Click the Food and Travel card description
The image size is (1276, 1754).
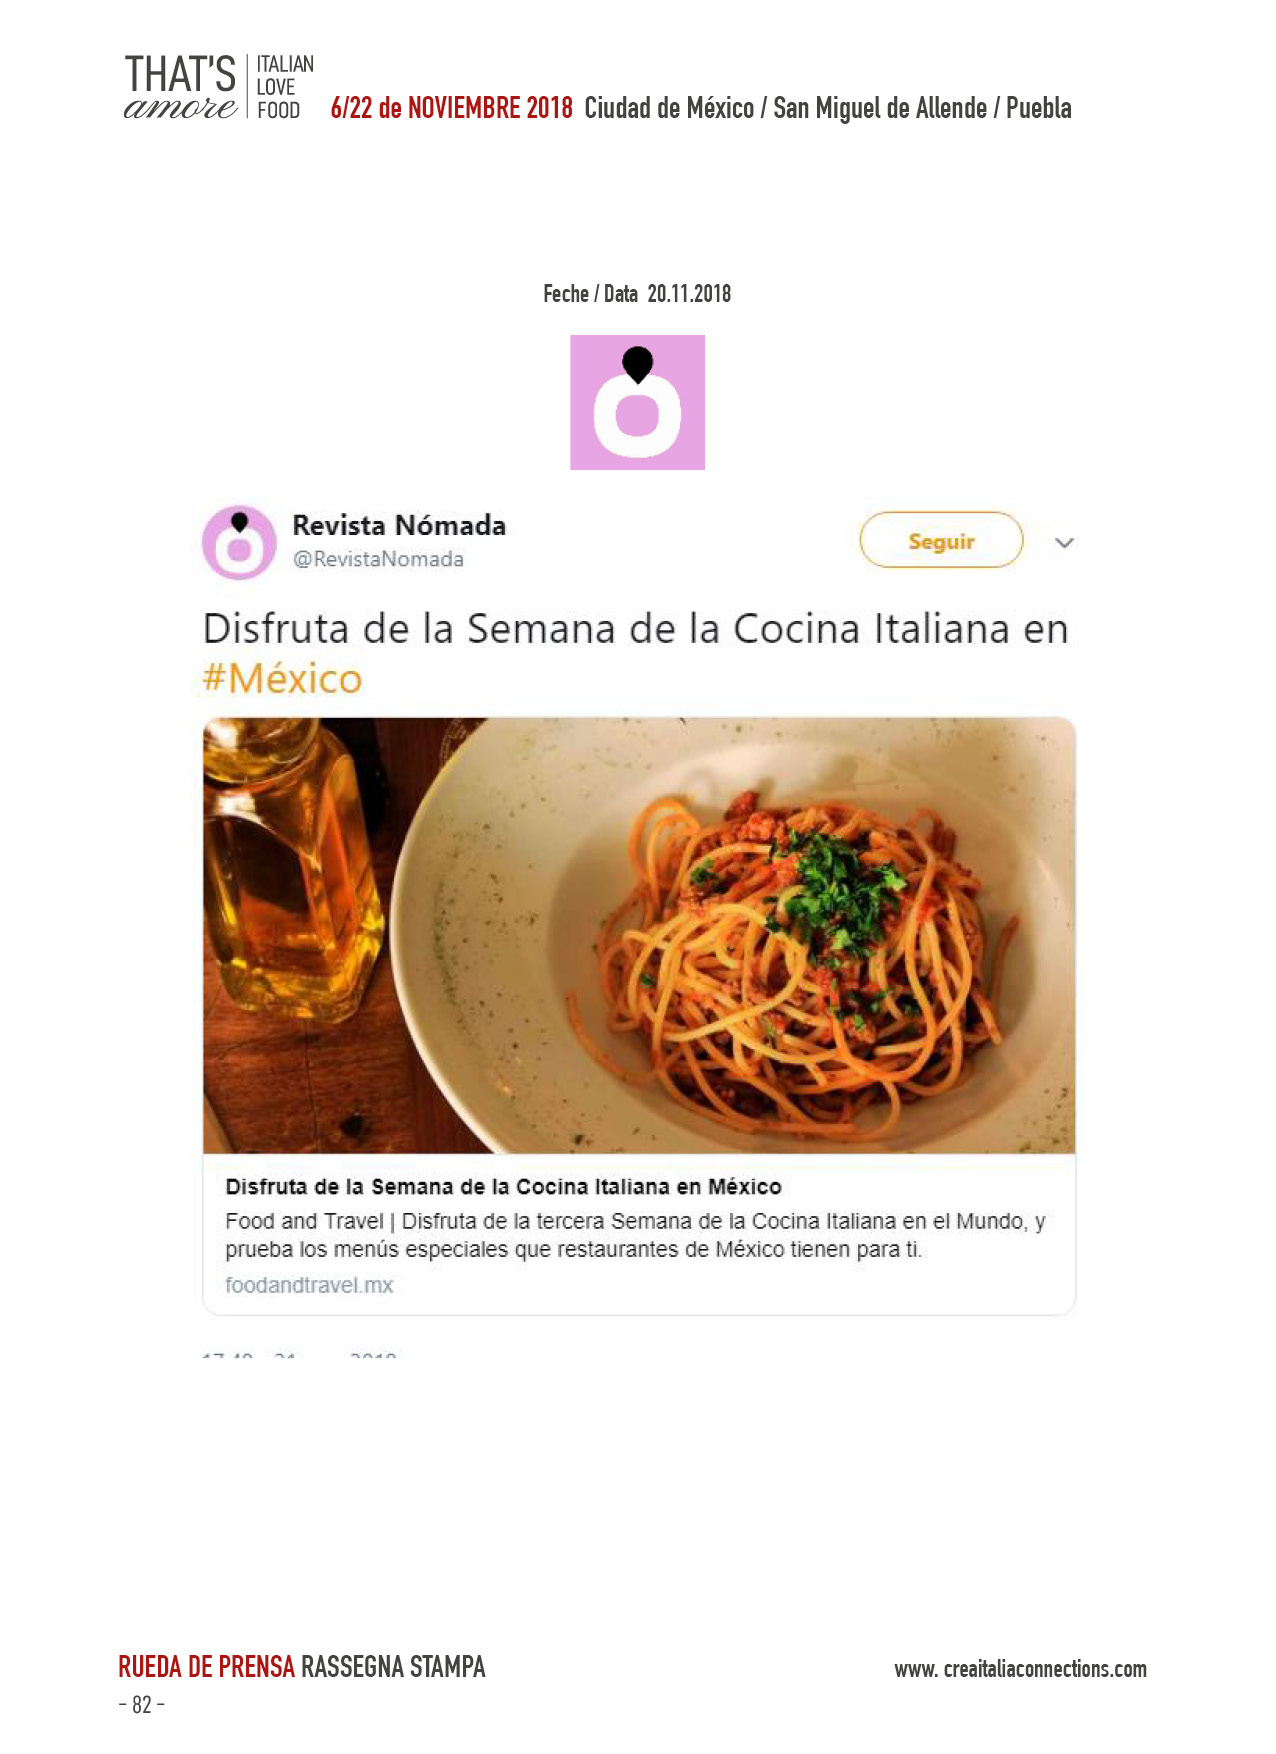click(635, 1235)
